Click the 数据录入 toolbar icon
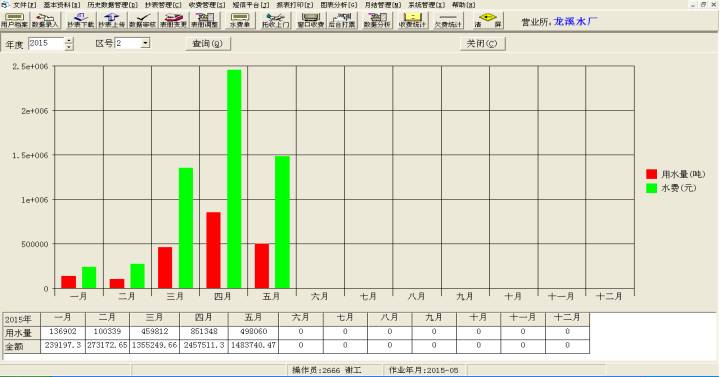Image resolution: width=720 pixels, height=377 pixels. pyautogui.click(x=45, y=21)
